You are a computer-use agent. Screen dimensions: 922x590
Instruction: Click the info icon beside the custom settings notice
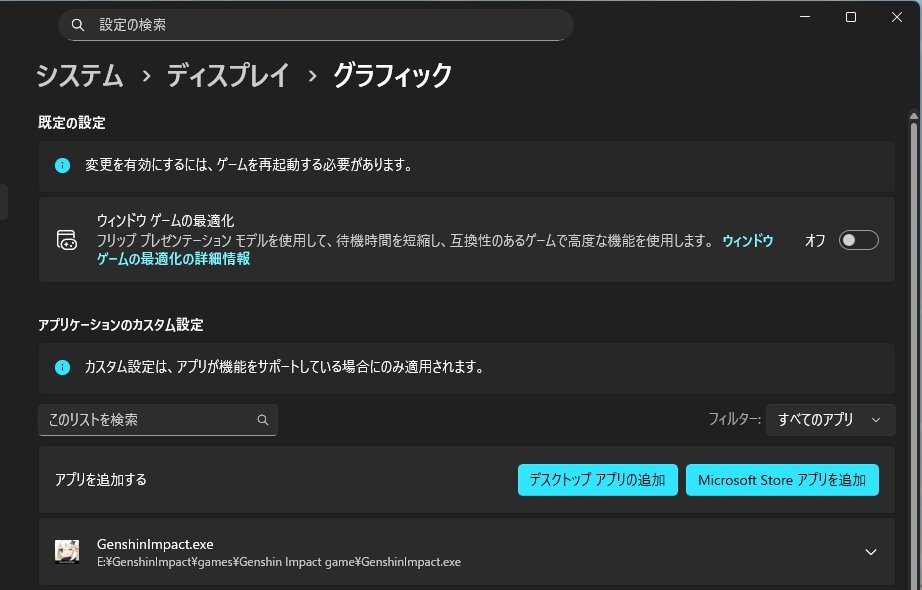click(62, 367)
